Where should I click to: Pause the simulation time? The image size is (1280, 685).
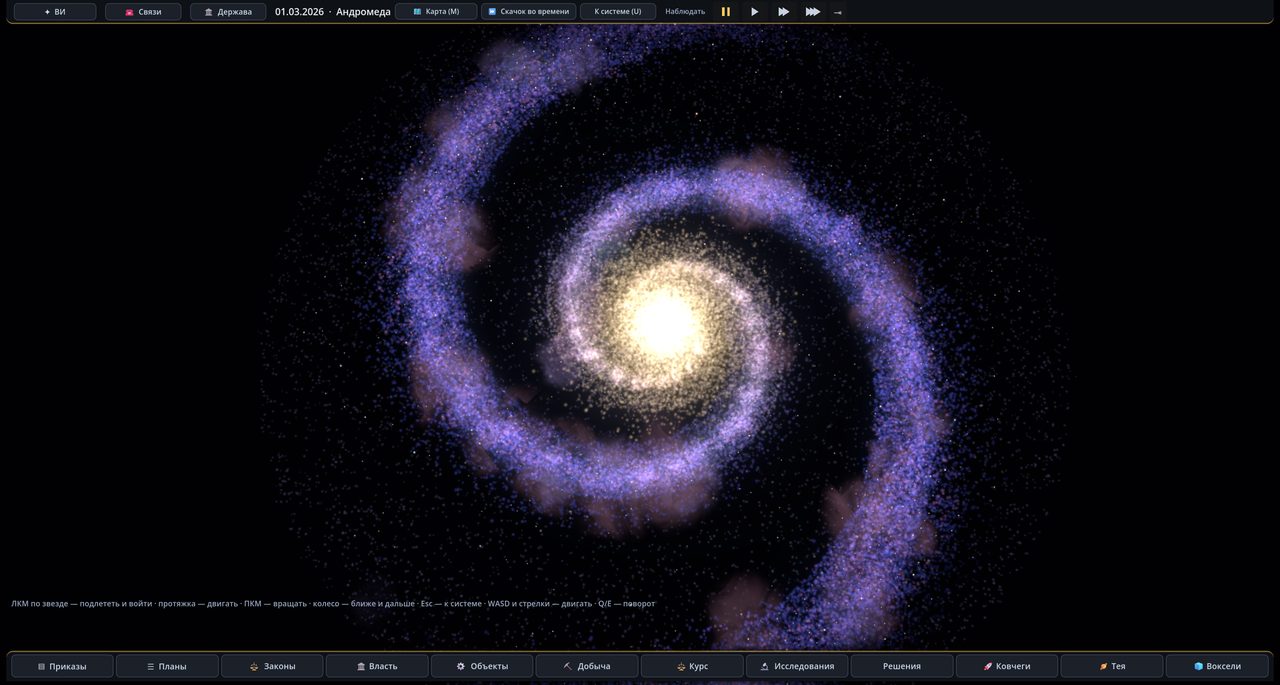(726, 12)
